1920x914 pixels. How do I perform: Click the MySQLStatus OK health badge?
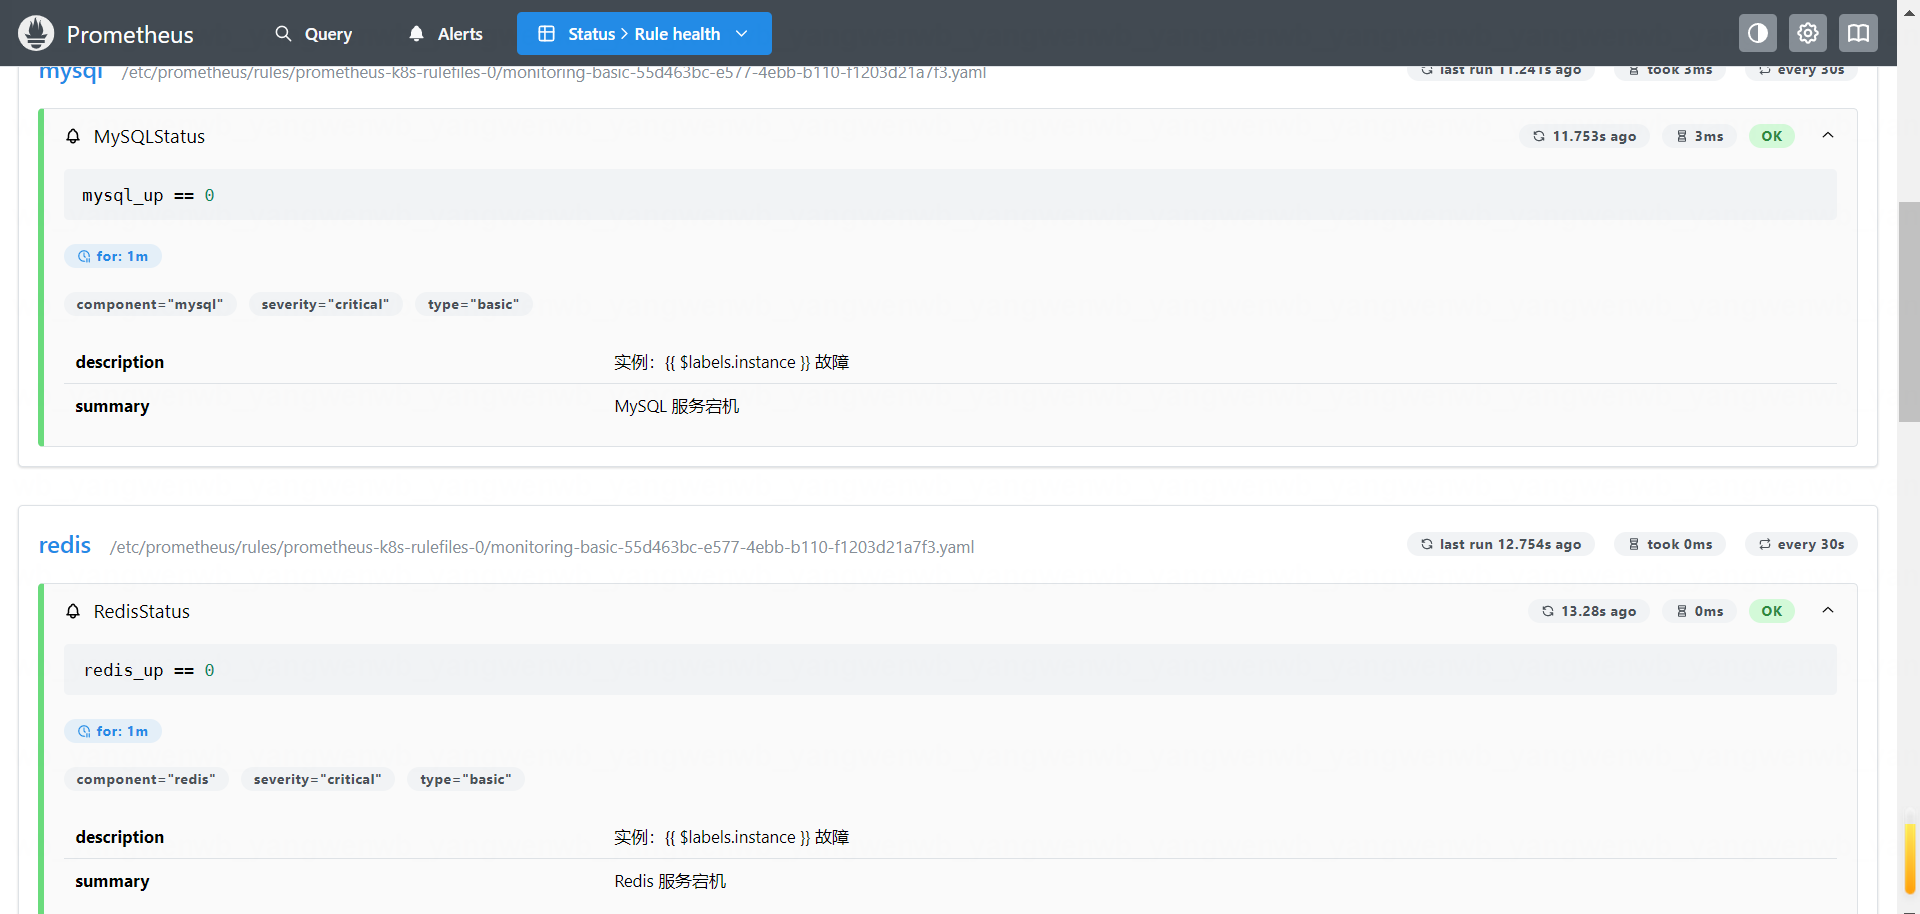point(1771,136)
